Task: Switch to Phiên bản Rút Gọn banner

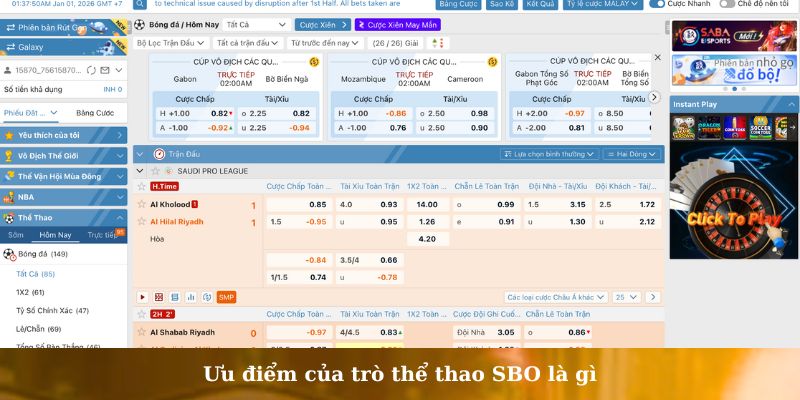Action: pos(64,28)
